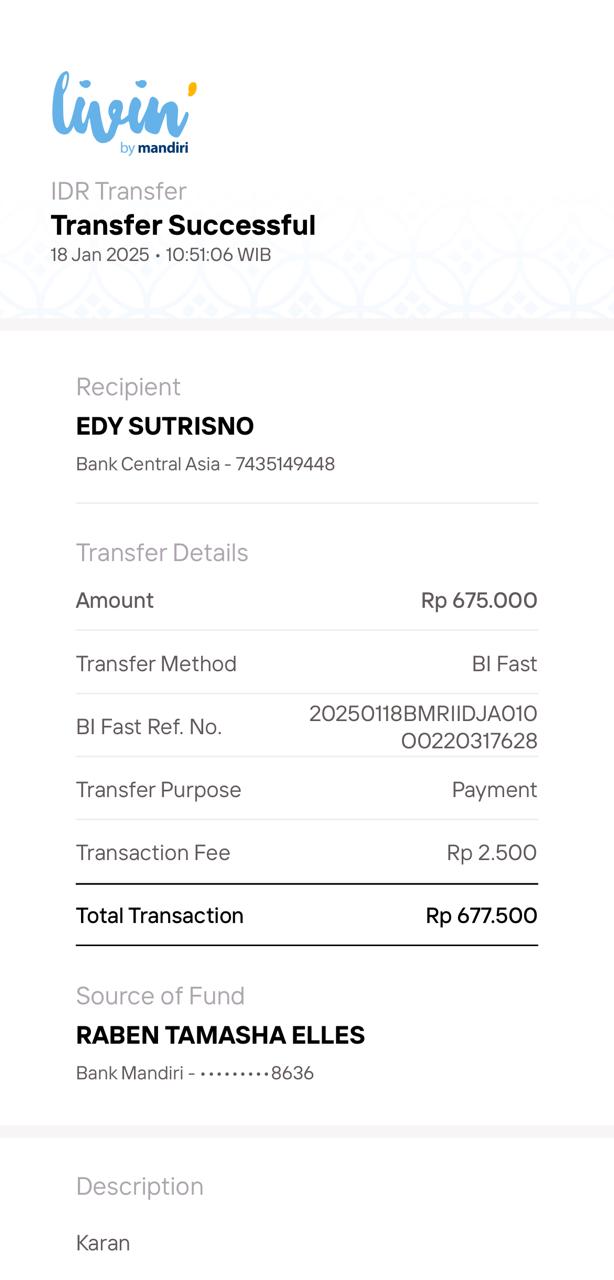This screenshot has width=614, height=1280.
Task: Click the BI Fast reference number
Action: [x=423, y=727]
